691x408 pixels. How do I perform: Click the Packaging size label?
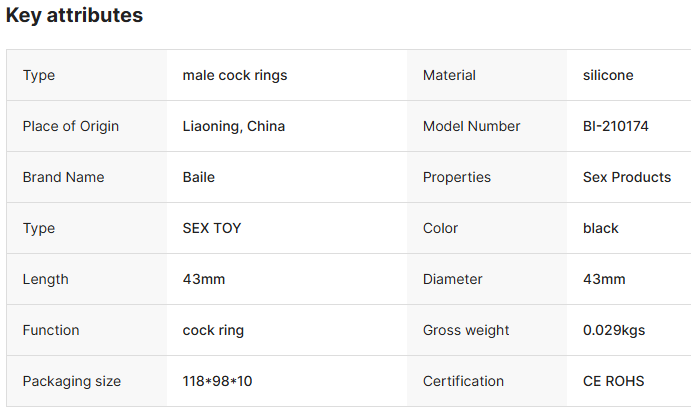coord(71,381)
